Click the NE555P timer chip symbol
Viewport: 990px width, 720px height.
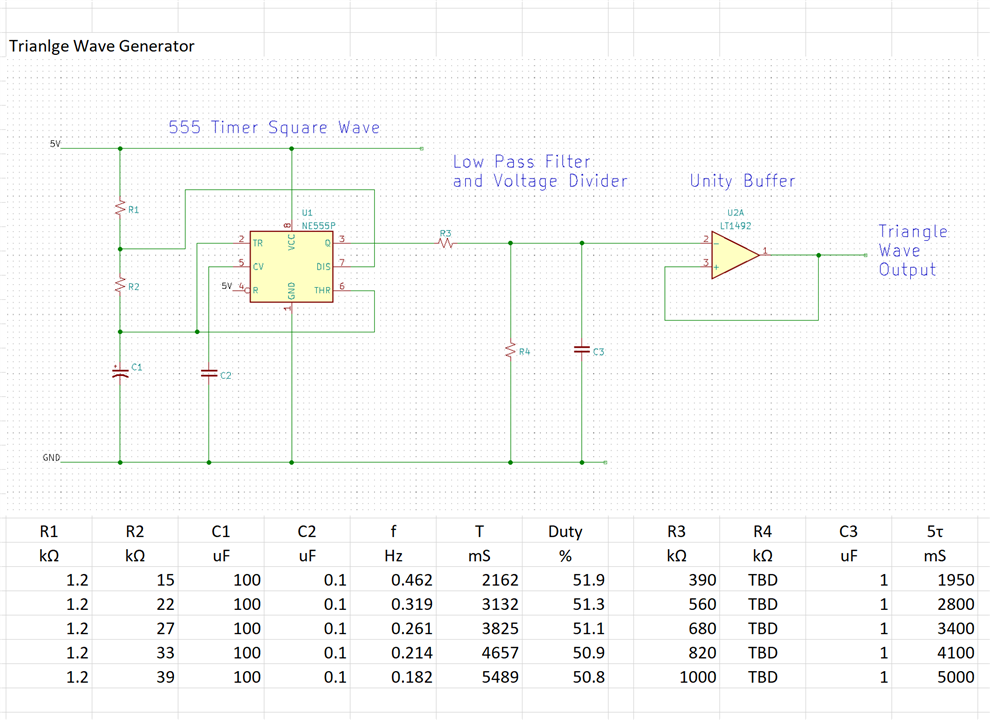coord(291,266)
